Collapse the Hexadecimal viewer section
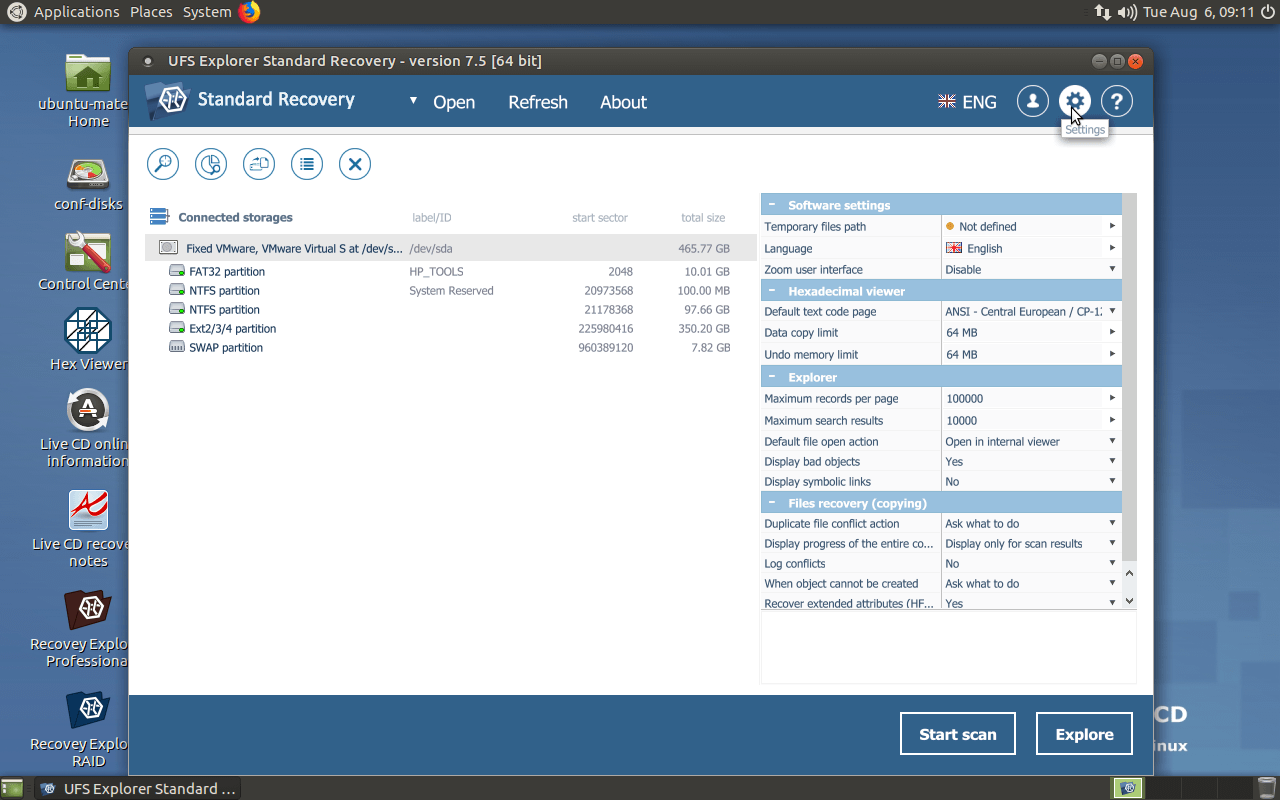Screen dimensions: 1280x800 pyautogui.click(x=772, y=291)
